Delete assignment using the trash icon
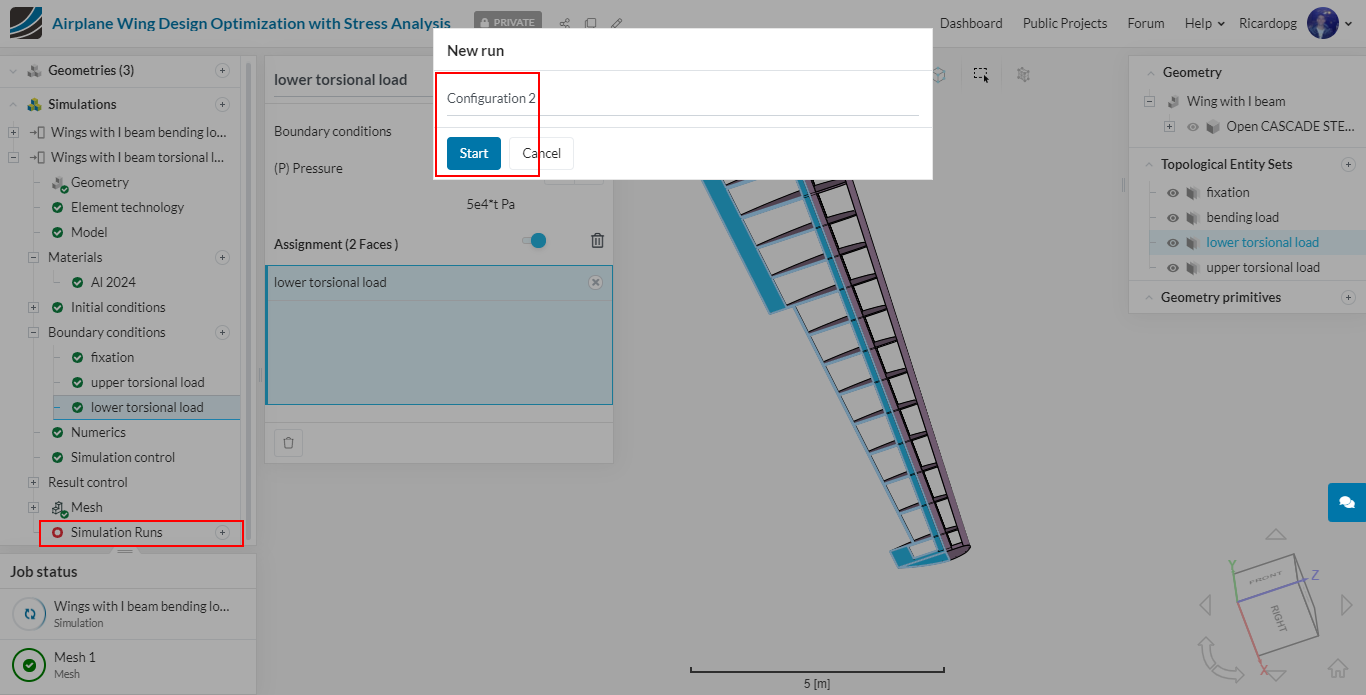The width and height of the screenshot is (1366, 695). click(597, 240)
